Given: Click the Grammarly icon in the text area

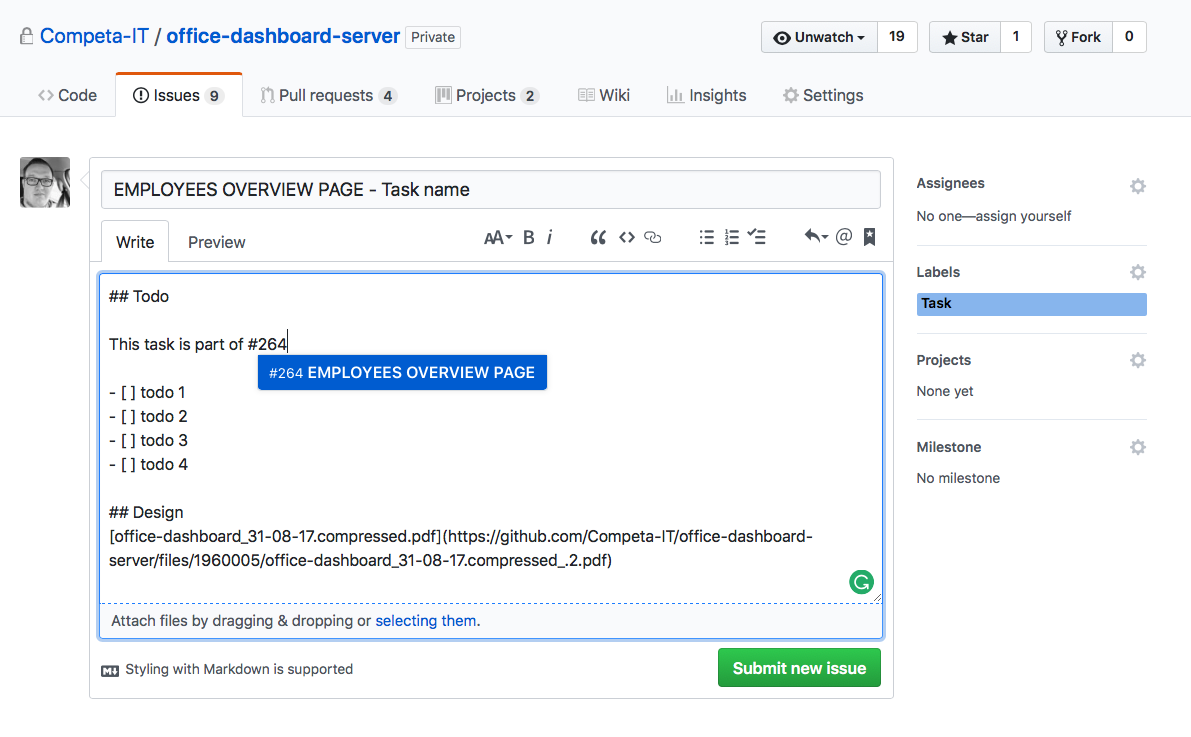Looking at the screenshot, I should (861, 582).
